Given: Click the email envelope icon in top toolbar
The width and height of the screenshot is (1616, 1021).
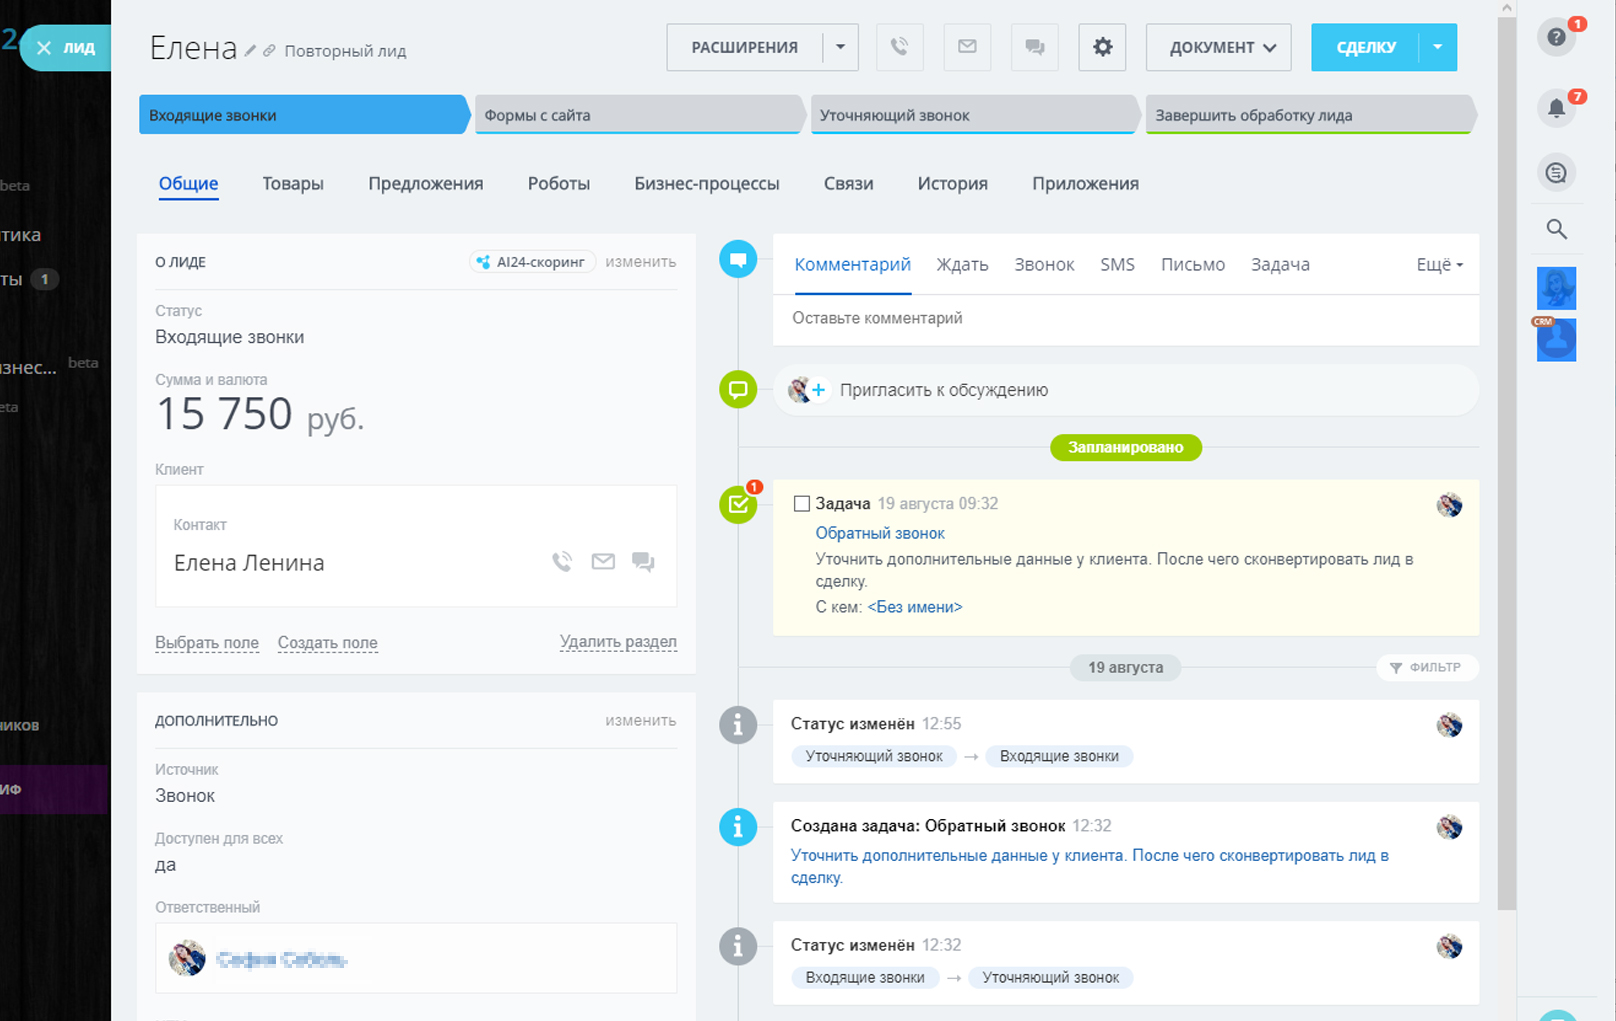Looking at the screenshot, I should tap(967, 47).
